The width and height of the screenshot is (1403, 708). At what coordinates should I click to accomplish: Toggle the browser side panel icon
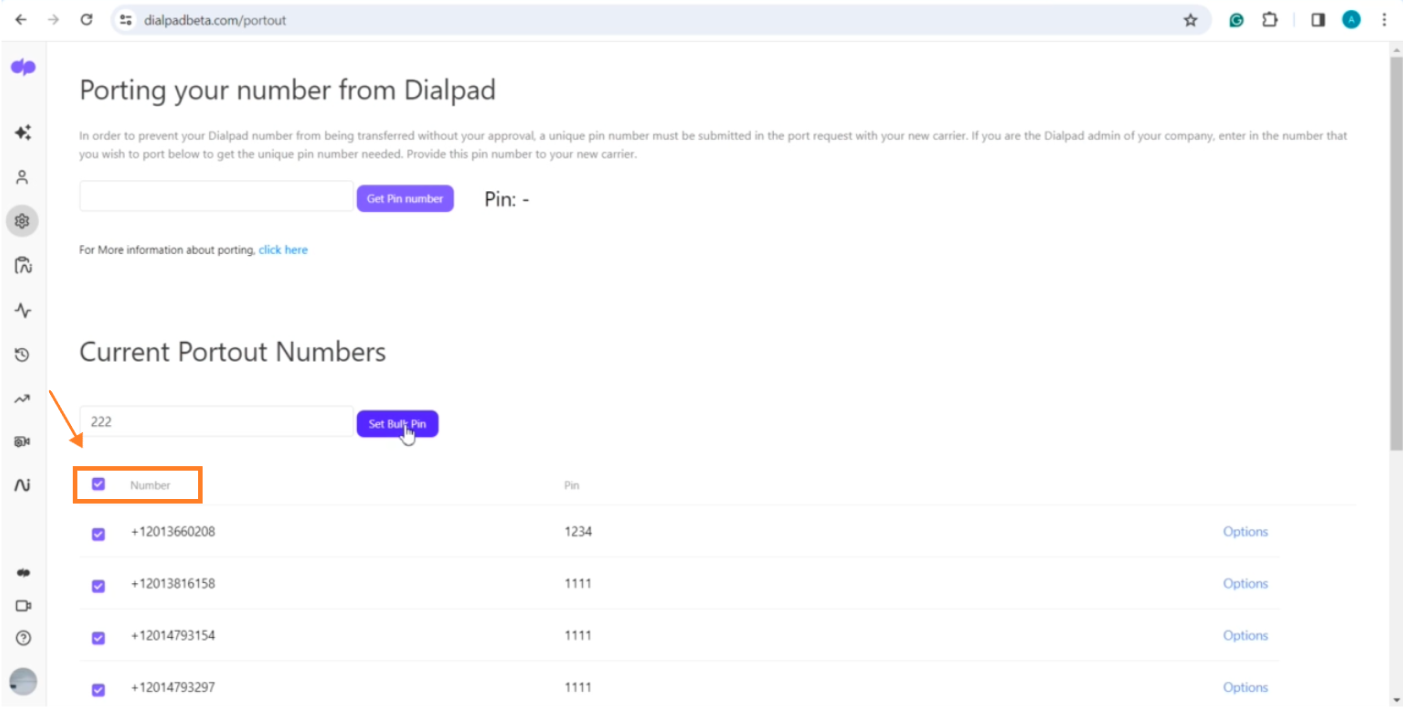coord(1318,19)
